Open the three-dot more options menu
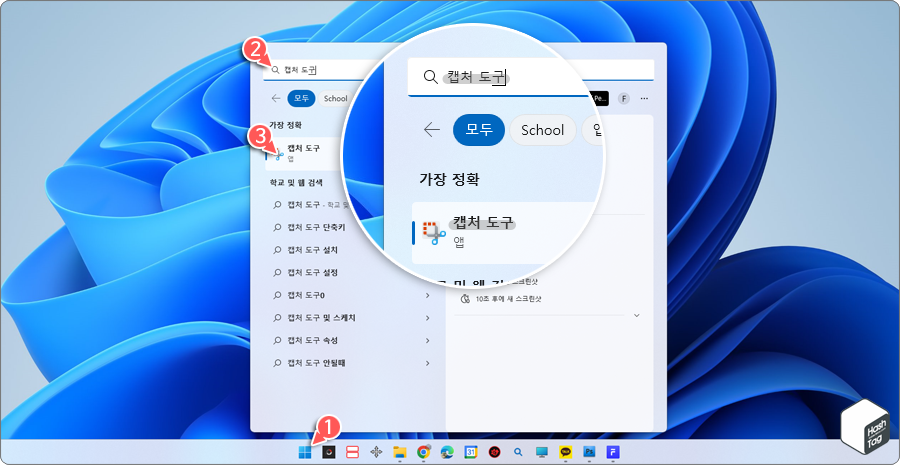 point(645,99)
